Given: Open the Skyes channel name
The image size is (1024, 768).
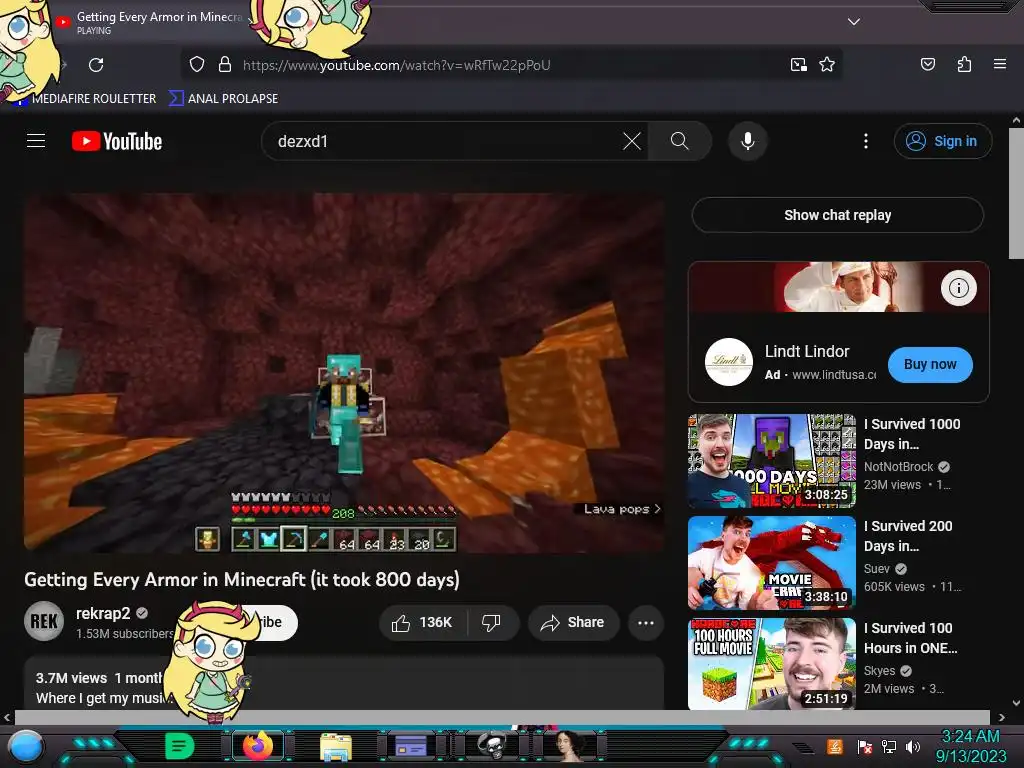Looking at the screenshot, I should pyautogui.click(x=879, y=670).
